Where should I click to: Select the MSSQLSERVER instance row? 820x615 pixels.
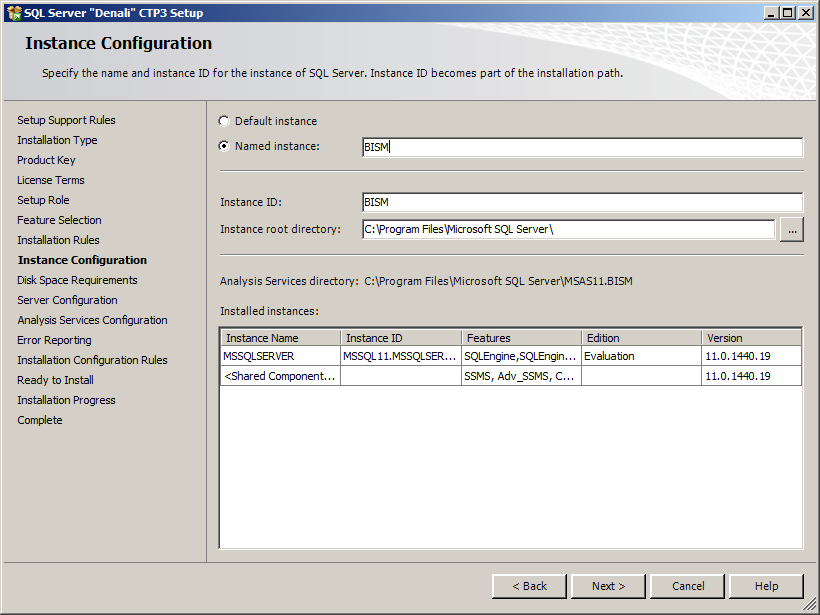click(x=511, y=356)
